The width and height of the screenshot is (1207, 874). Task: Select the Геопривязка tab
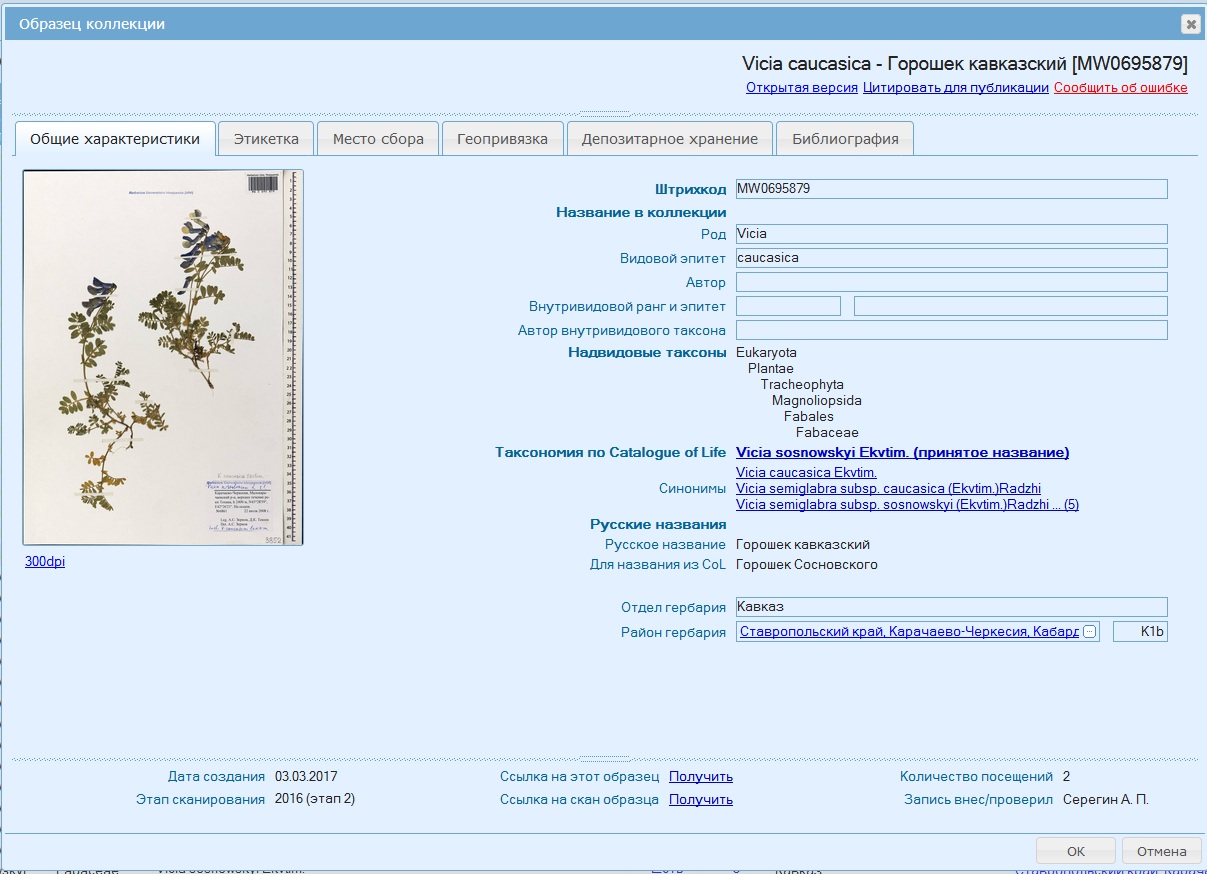coord(502,139)
